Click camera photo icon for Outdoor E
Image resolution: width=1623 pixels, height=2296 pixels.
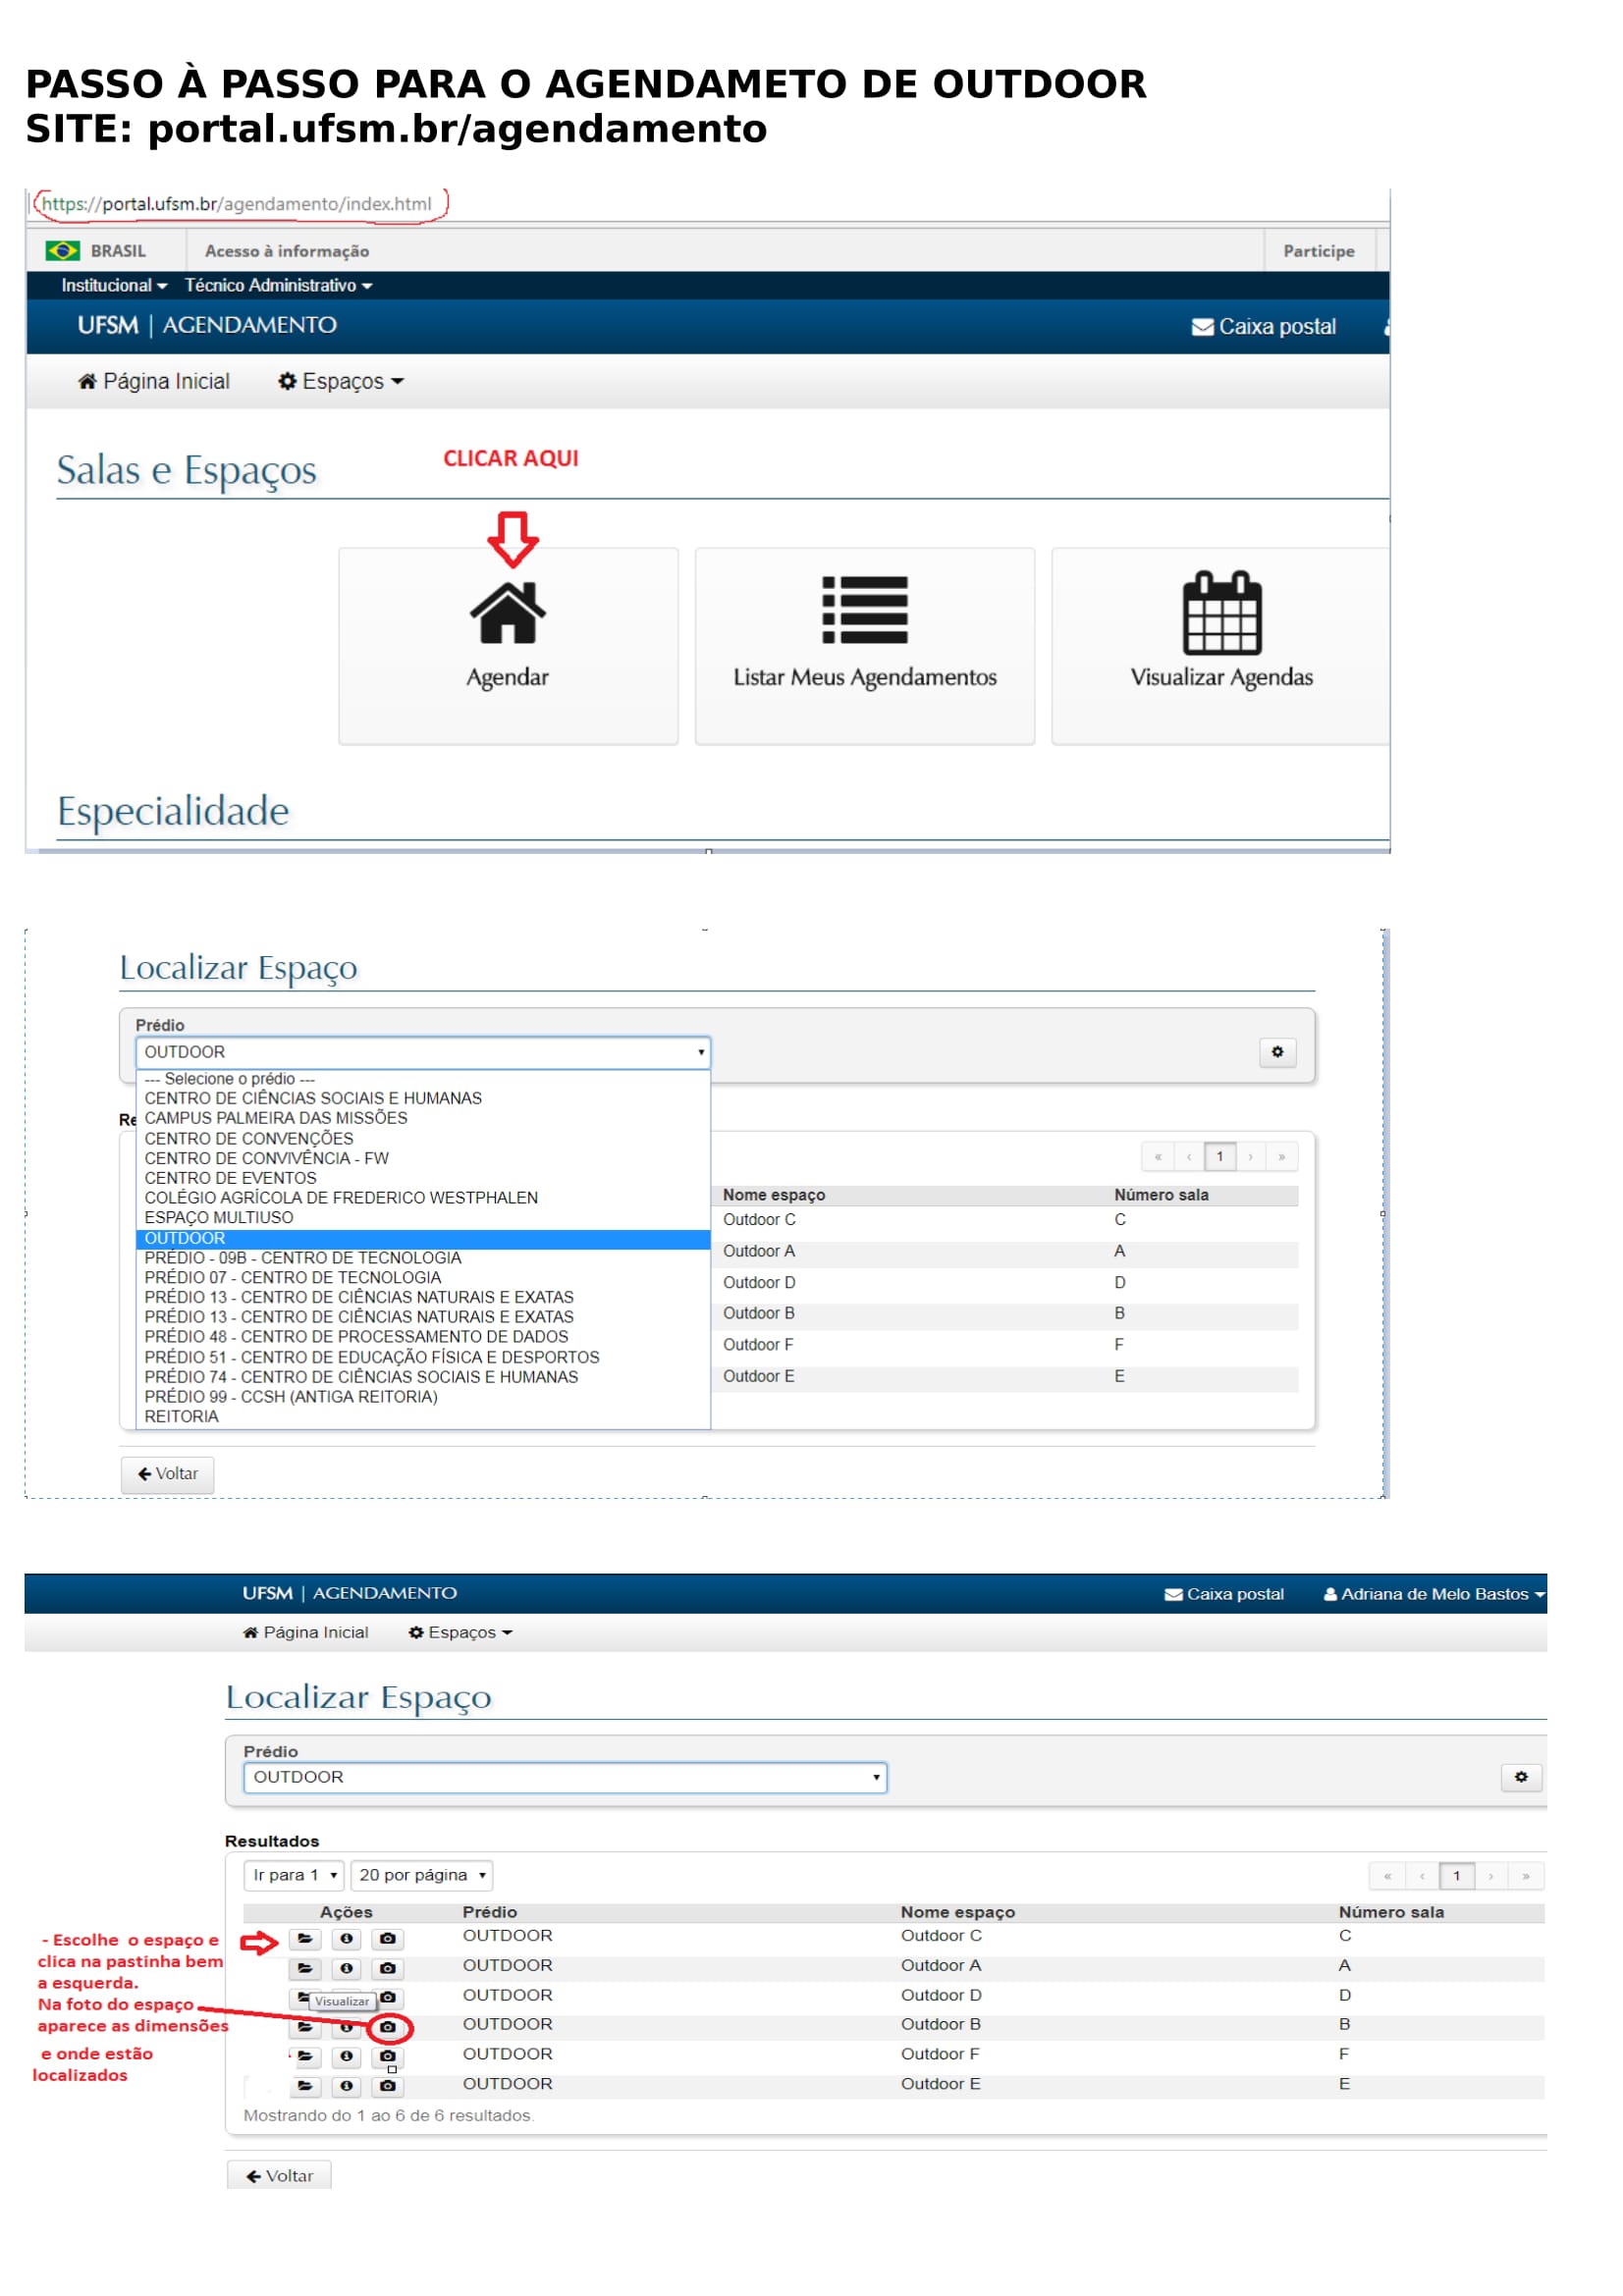[388, 2087]
